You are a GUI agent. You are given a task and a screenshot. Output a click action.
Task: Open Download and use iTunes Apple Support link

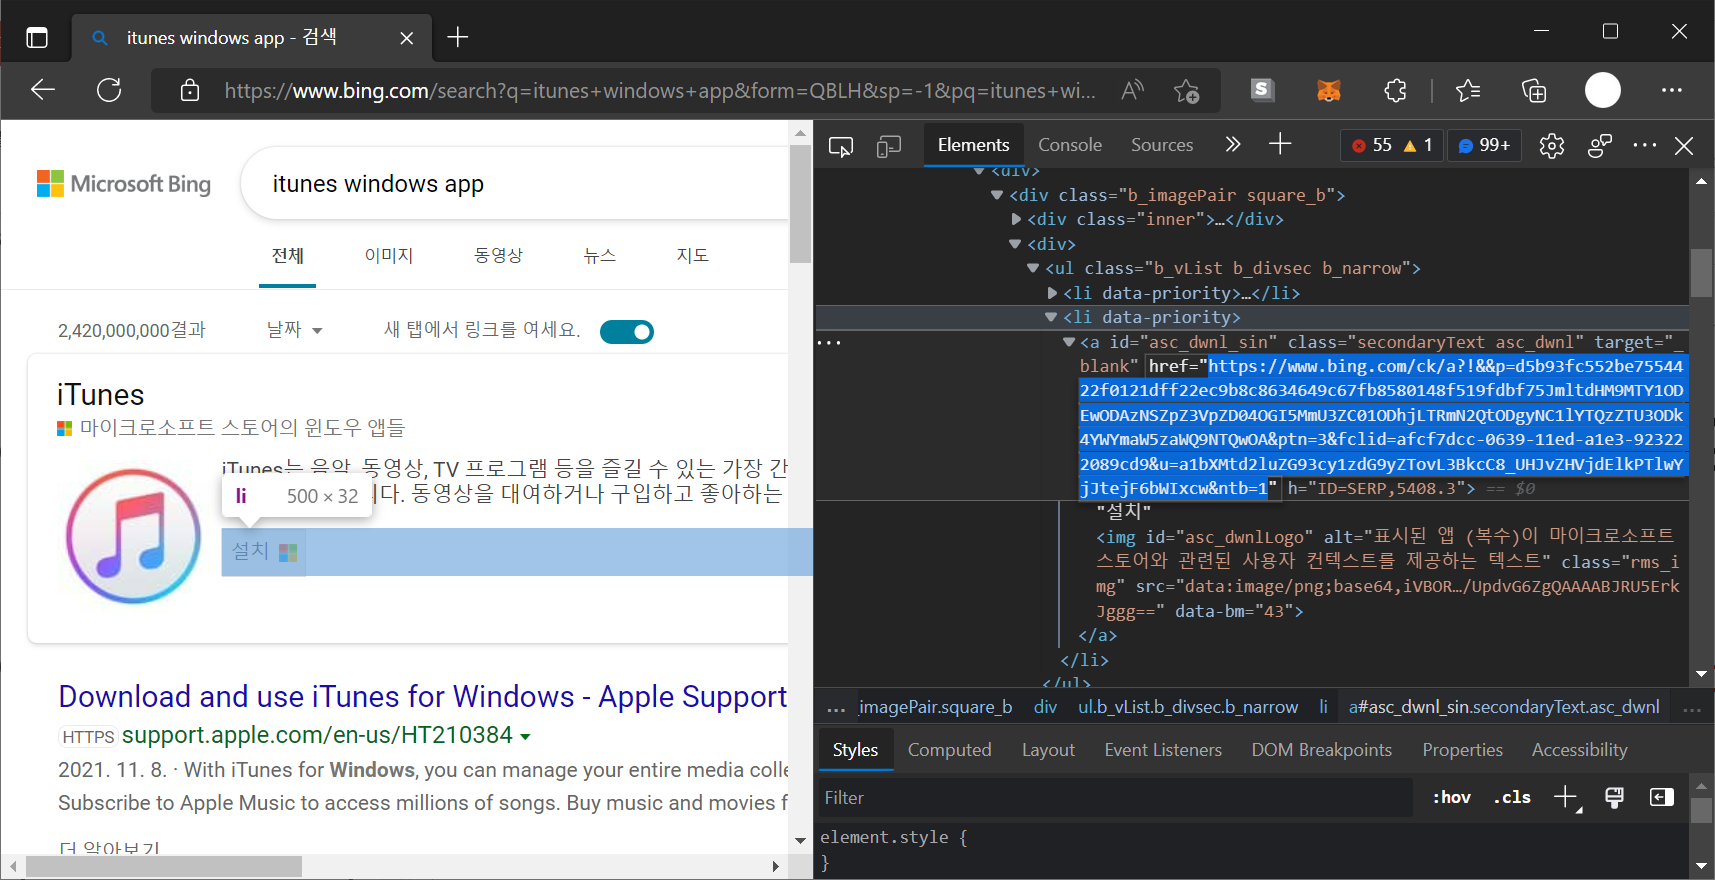coord(423,696)
